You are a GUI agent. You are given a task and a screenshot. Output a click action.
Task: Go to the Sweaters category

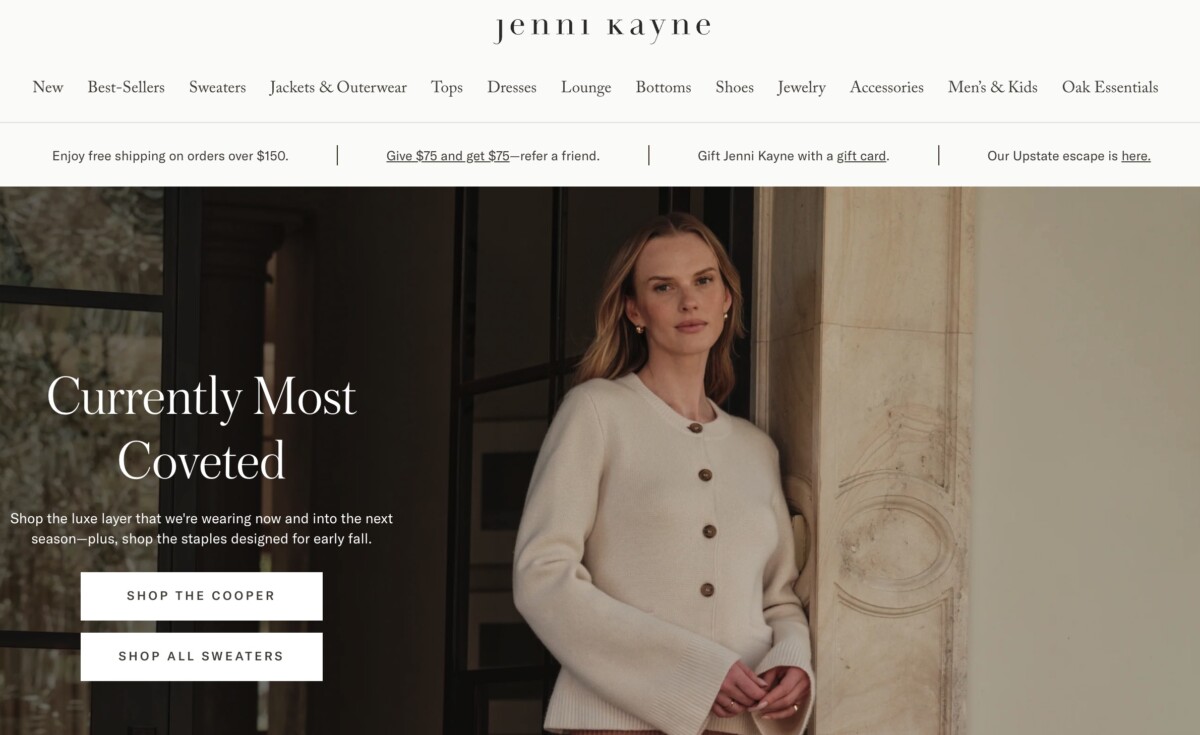click(x=217, y=88)
